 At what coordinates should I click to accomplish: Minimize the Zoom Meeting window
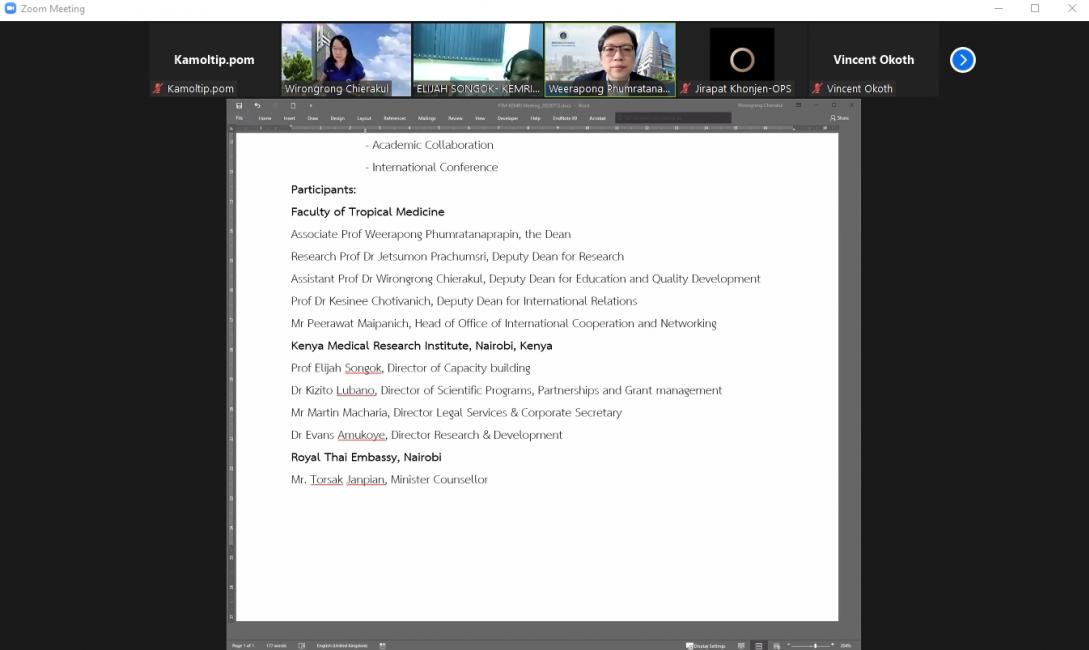999,8
